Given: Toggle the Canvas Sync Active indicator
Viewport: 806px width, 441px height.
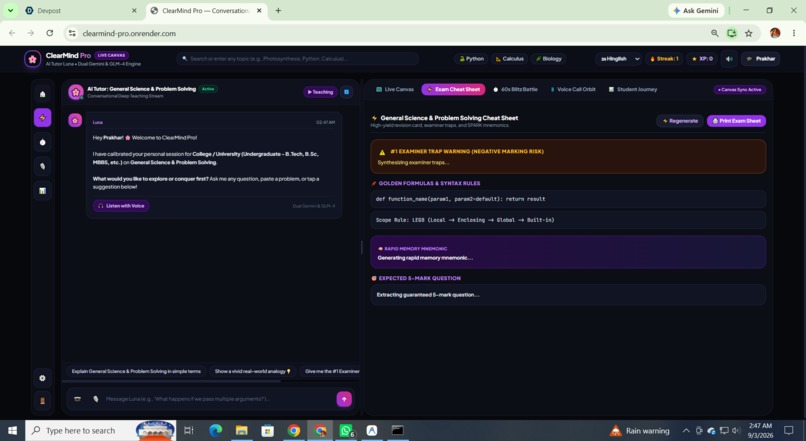Looking at the screenshot, I should pyautogui.click(x=740, y=89).
